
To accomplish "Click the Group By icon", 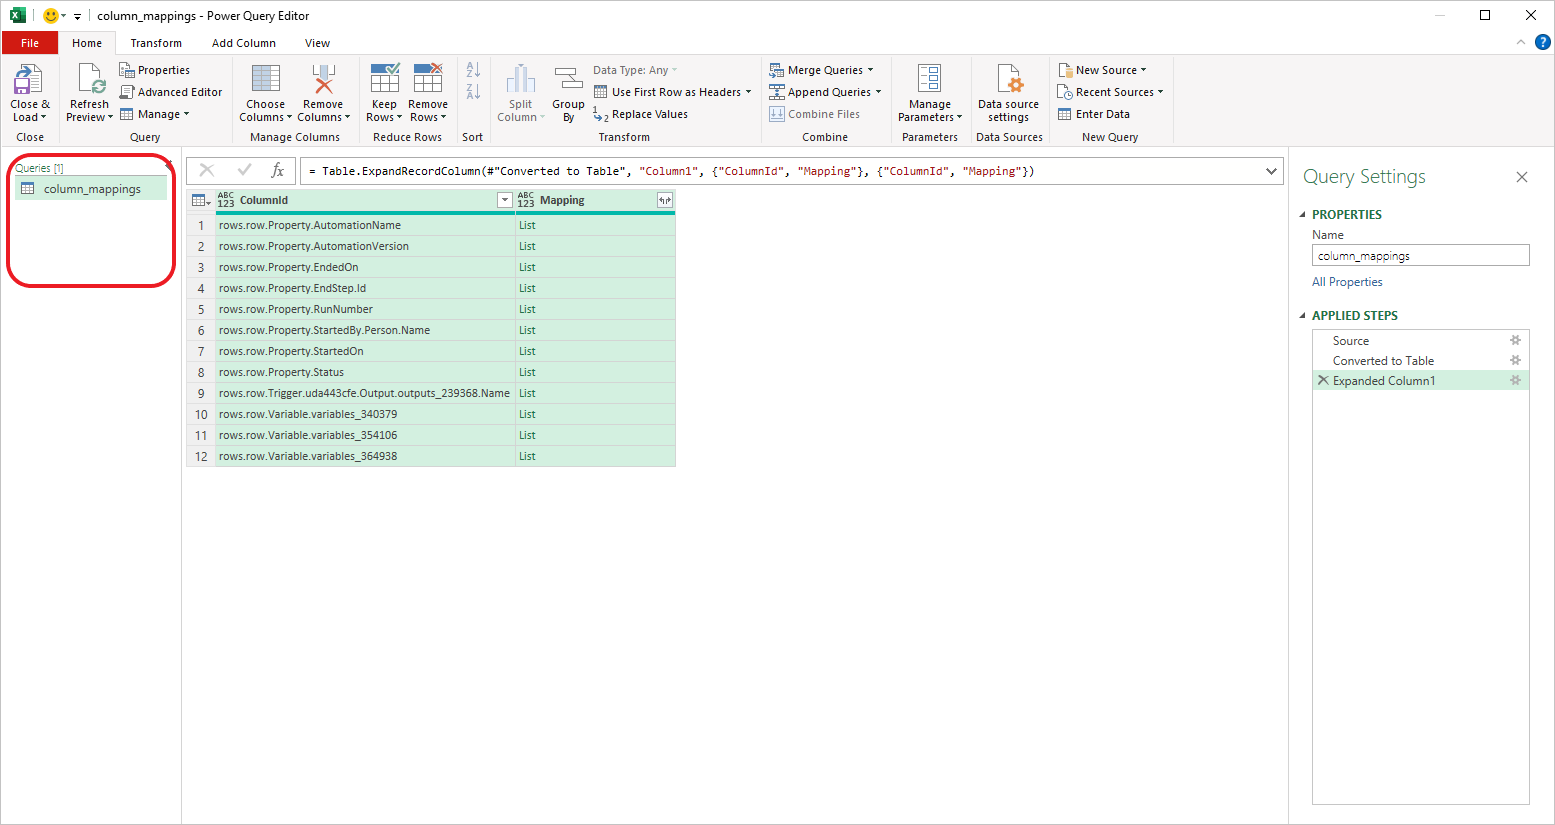I will (568, 80).
